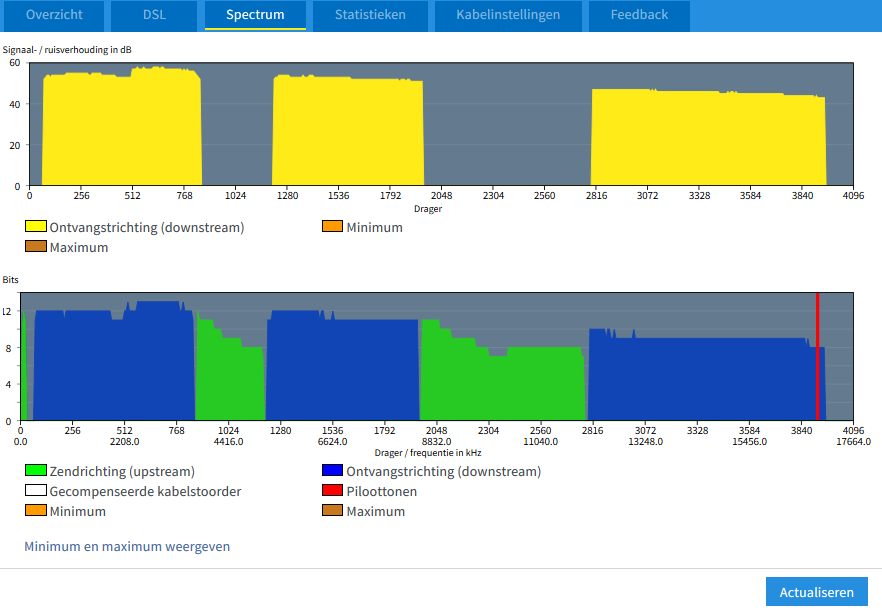Click the 'Minimum en maximum weergeven' link
The image size is (882, 613).
click(127, 546)
